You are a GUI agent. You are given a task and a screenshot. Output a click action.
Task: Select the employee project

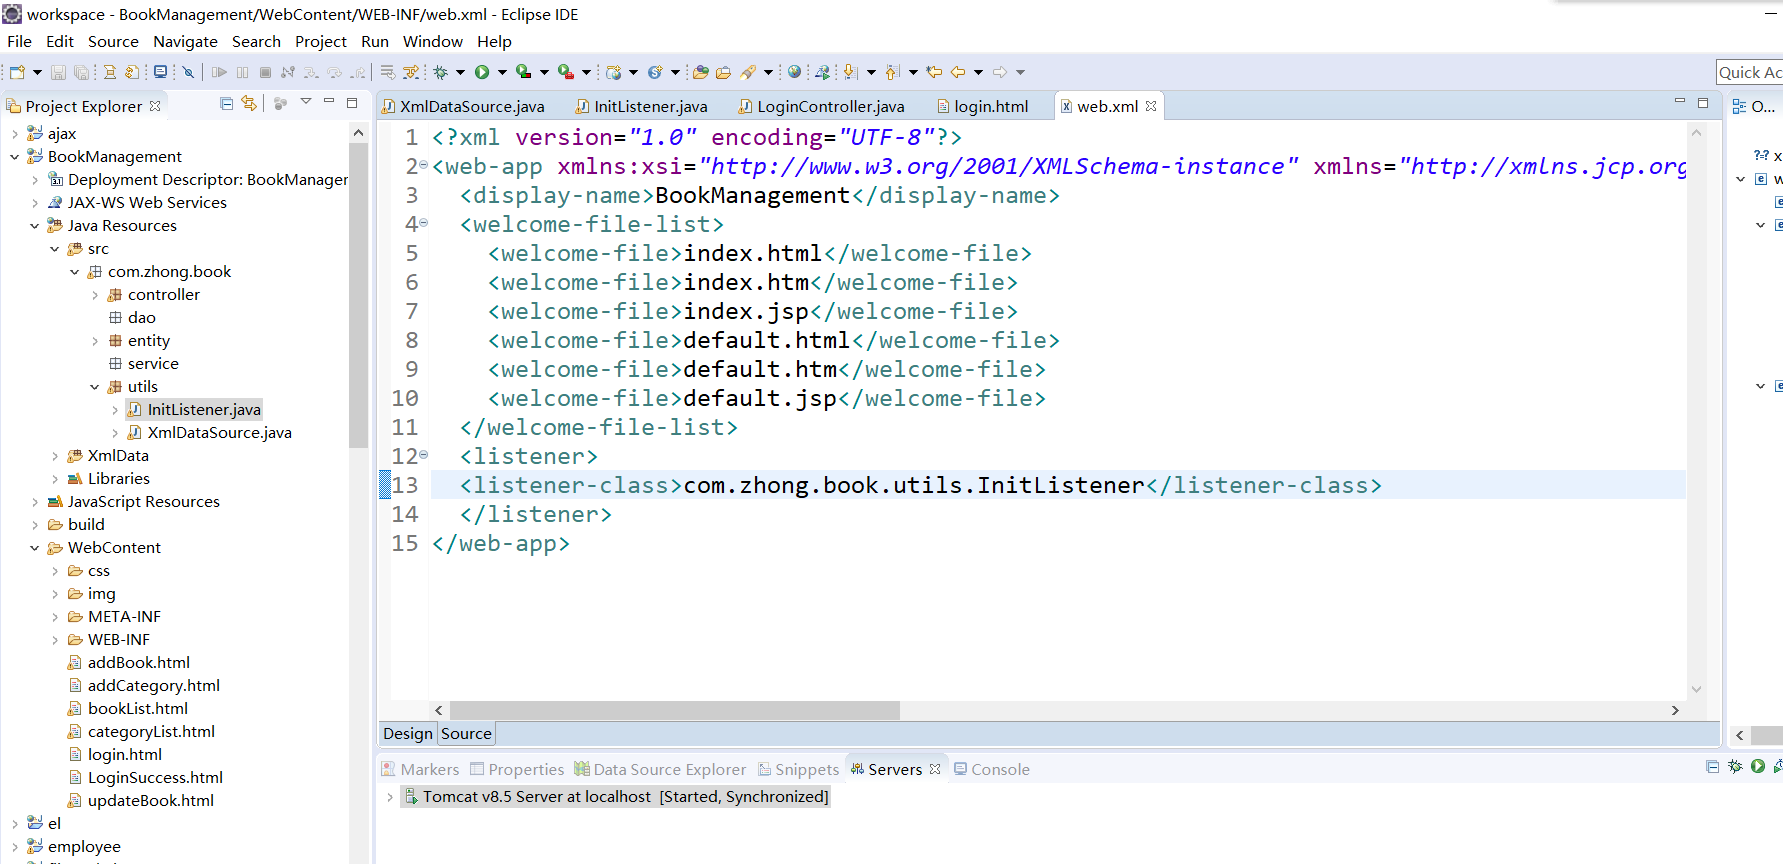74,847
